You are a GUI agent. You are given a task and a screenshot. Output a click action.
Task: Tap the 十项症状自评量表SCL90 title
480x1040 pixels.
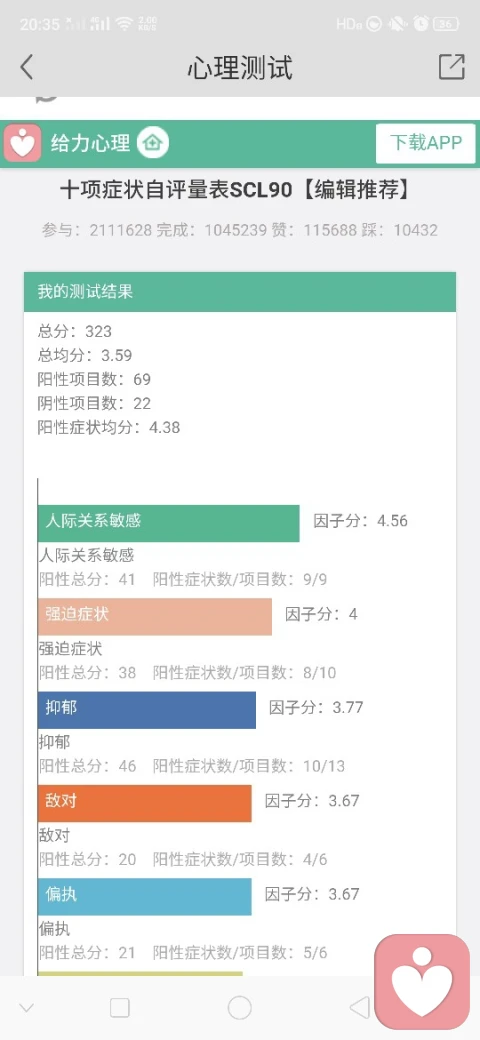pos(176,190)
